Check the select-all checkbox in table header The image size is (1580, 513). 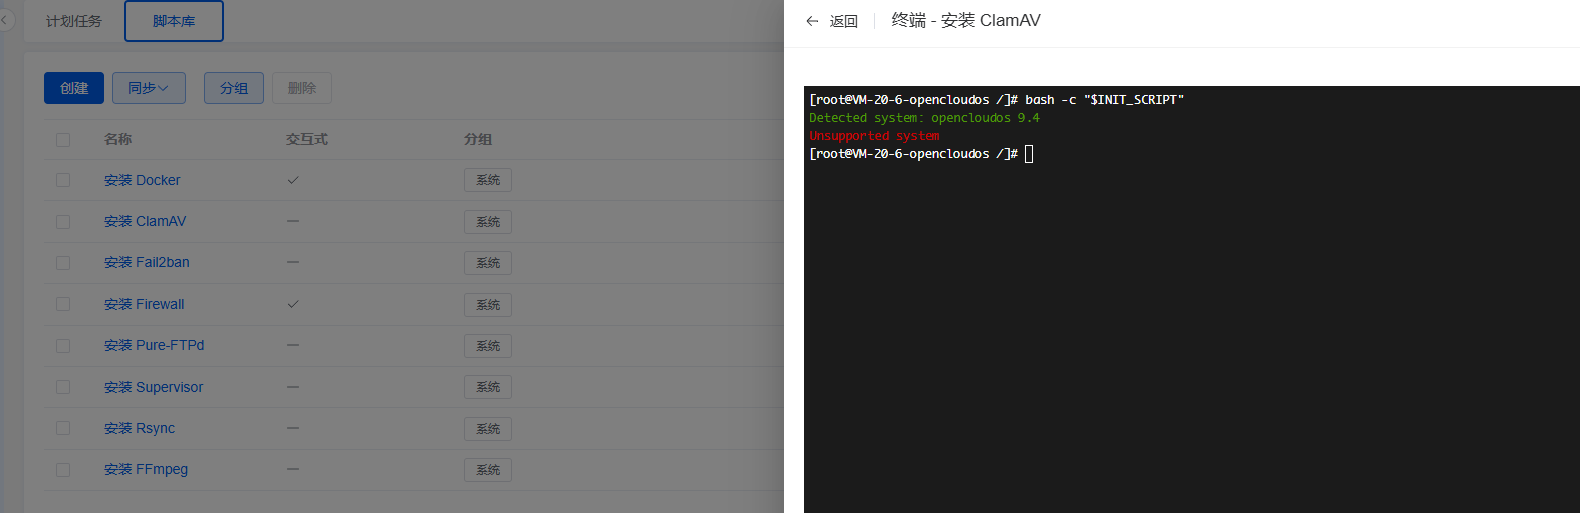pos(63,139)
